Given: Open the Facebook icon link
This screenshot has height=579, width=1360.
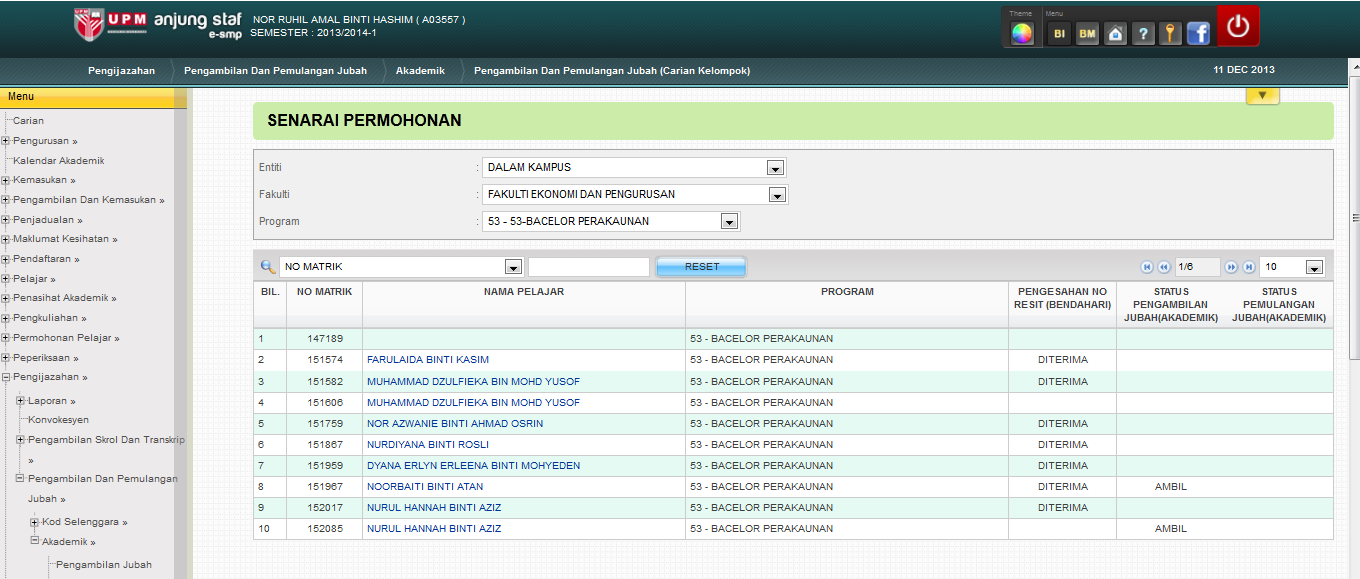Looking at the screenshot, I should (x=1198, y=34).
